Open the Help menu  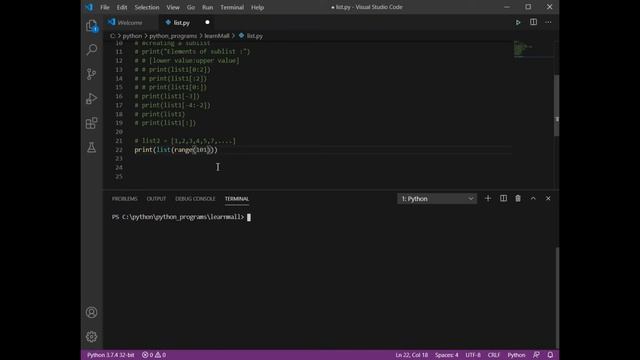(258, 7)
